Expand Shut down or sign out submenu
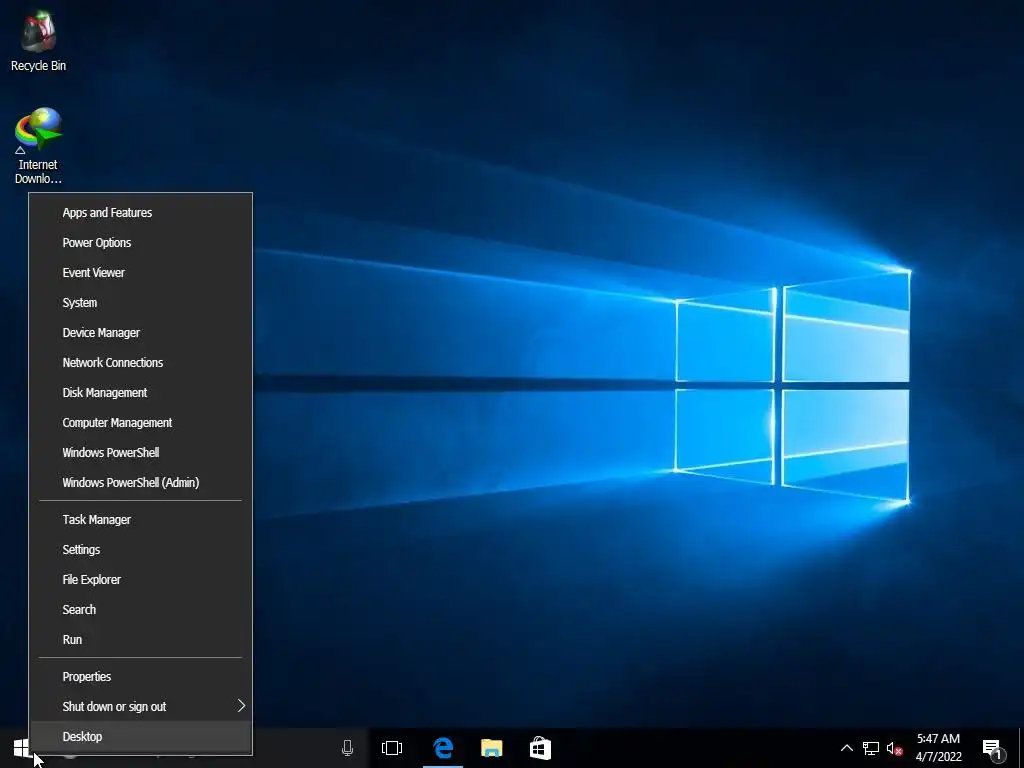This screenshot has width=1024, height=768. [x=140, y=707]
